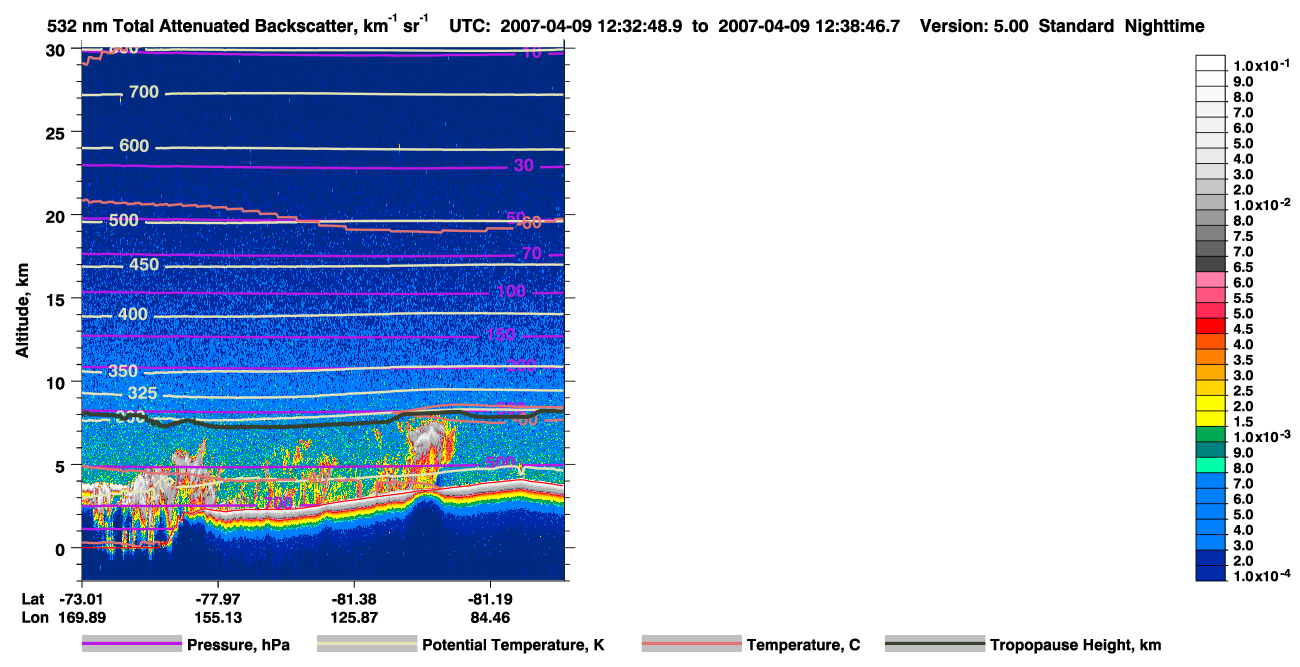Click the 450 potential temperature contour label
The image size is (1300, 667).
[144, 265]
